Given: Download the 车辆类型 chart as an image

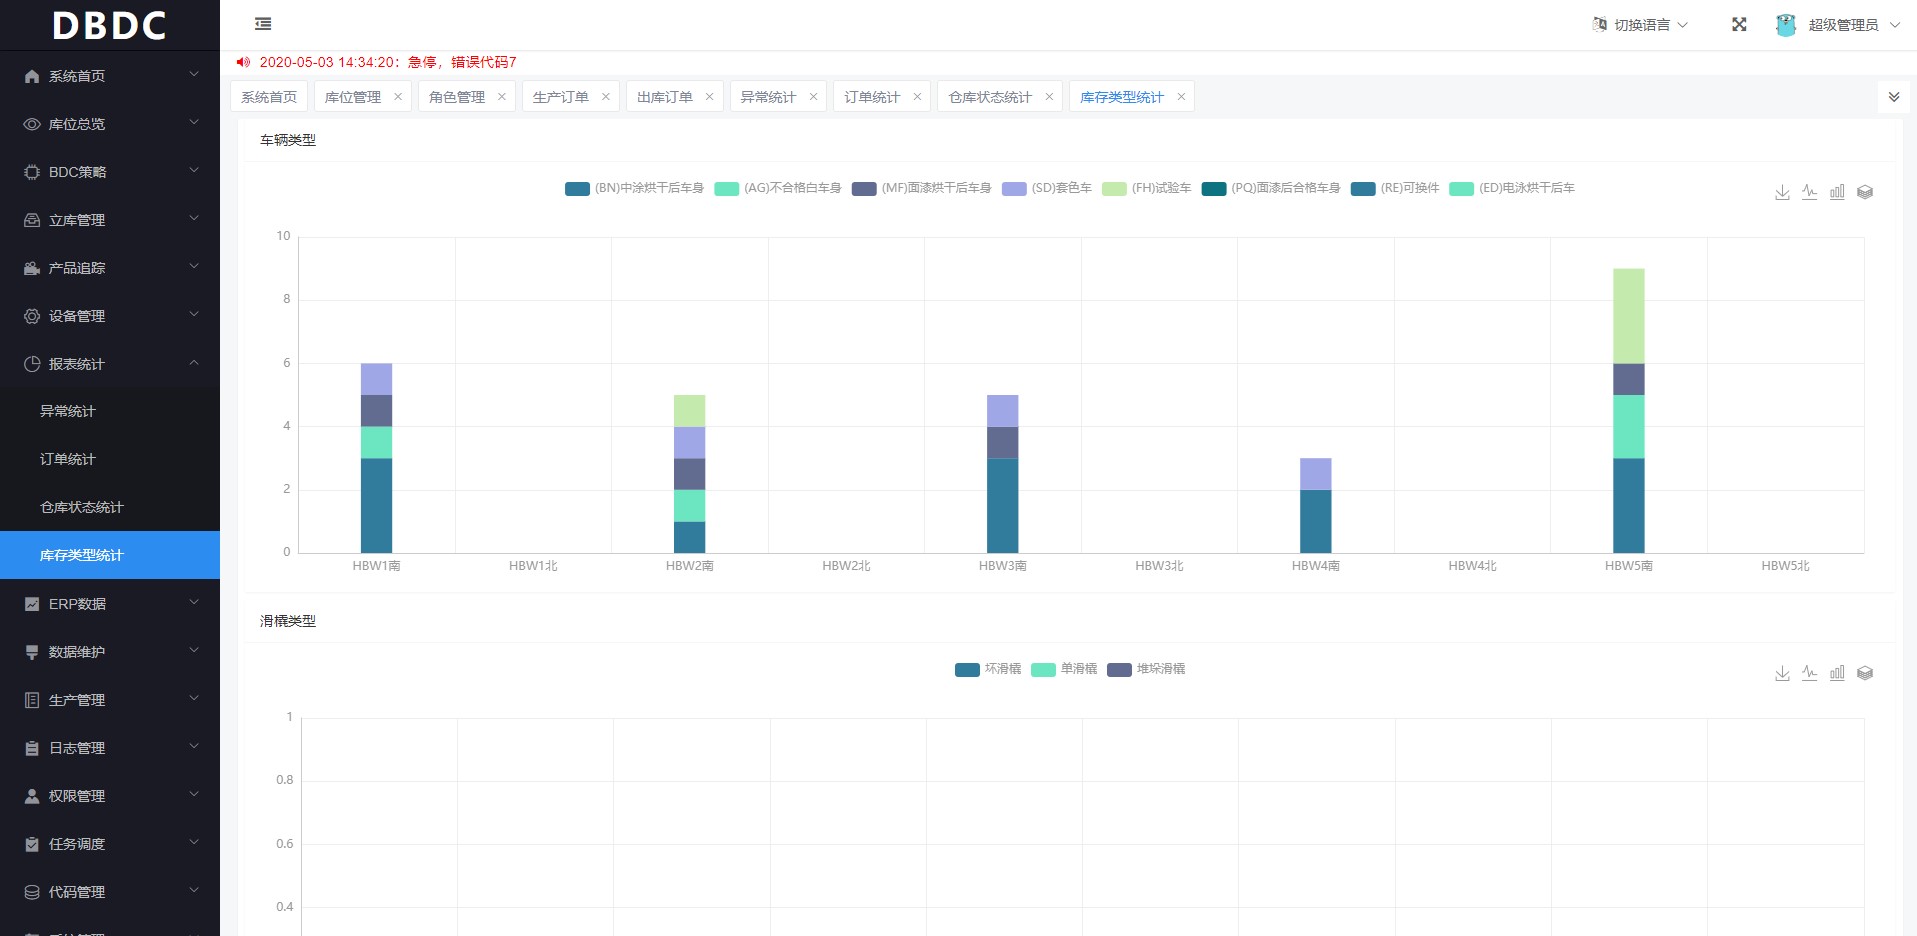Looking at the screenshot, I should (1782, 192).
